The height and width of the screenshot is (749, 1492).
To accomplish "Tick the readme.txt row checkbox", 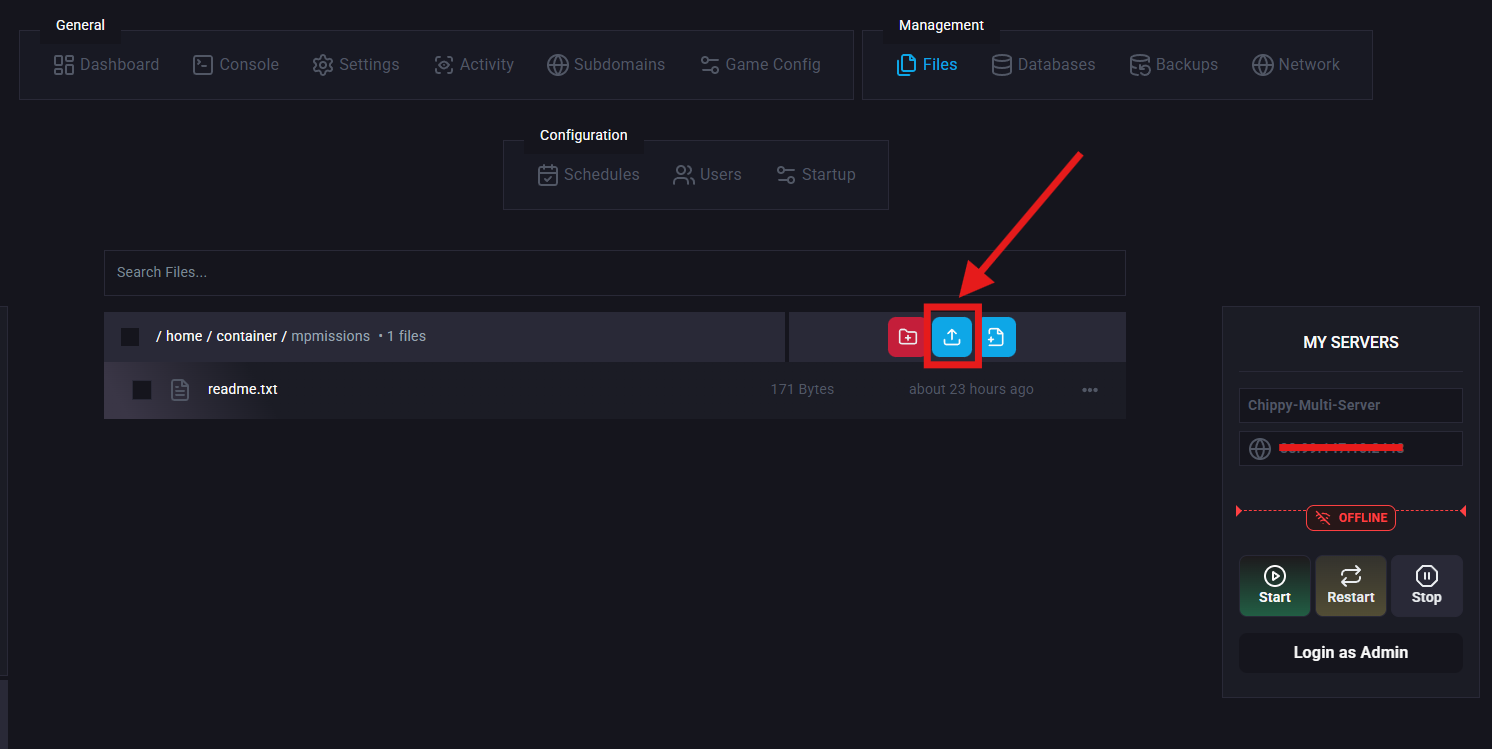I will tap(142, 390).
